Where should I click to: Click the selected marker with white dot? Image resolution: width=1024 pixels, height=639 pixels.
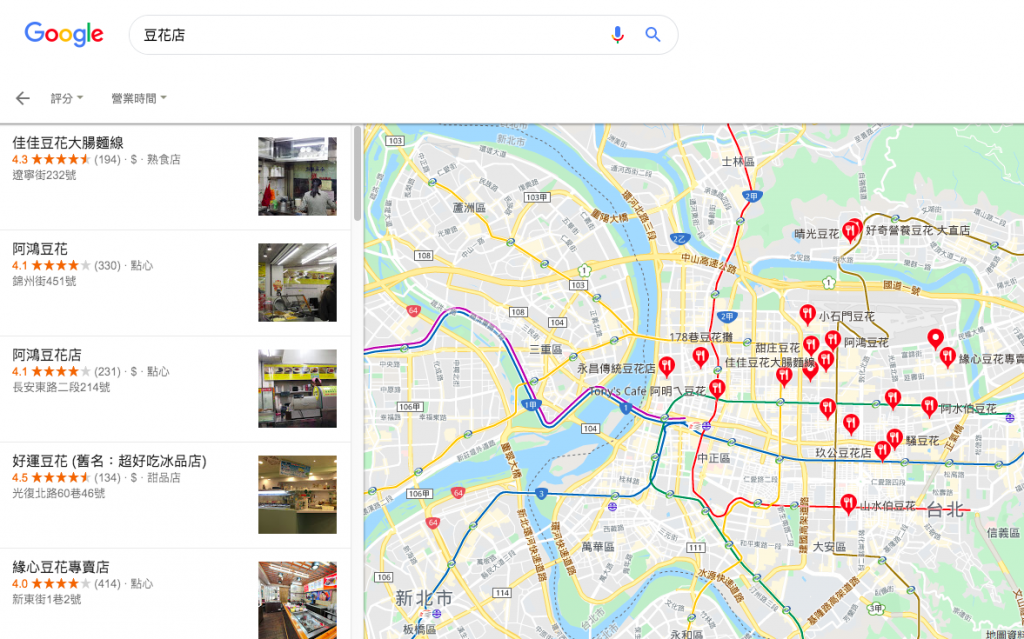coord(936,338)
